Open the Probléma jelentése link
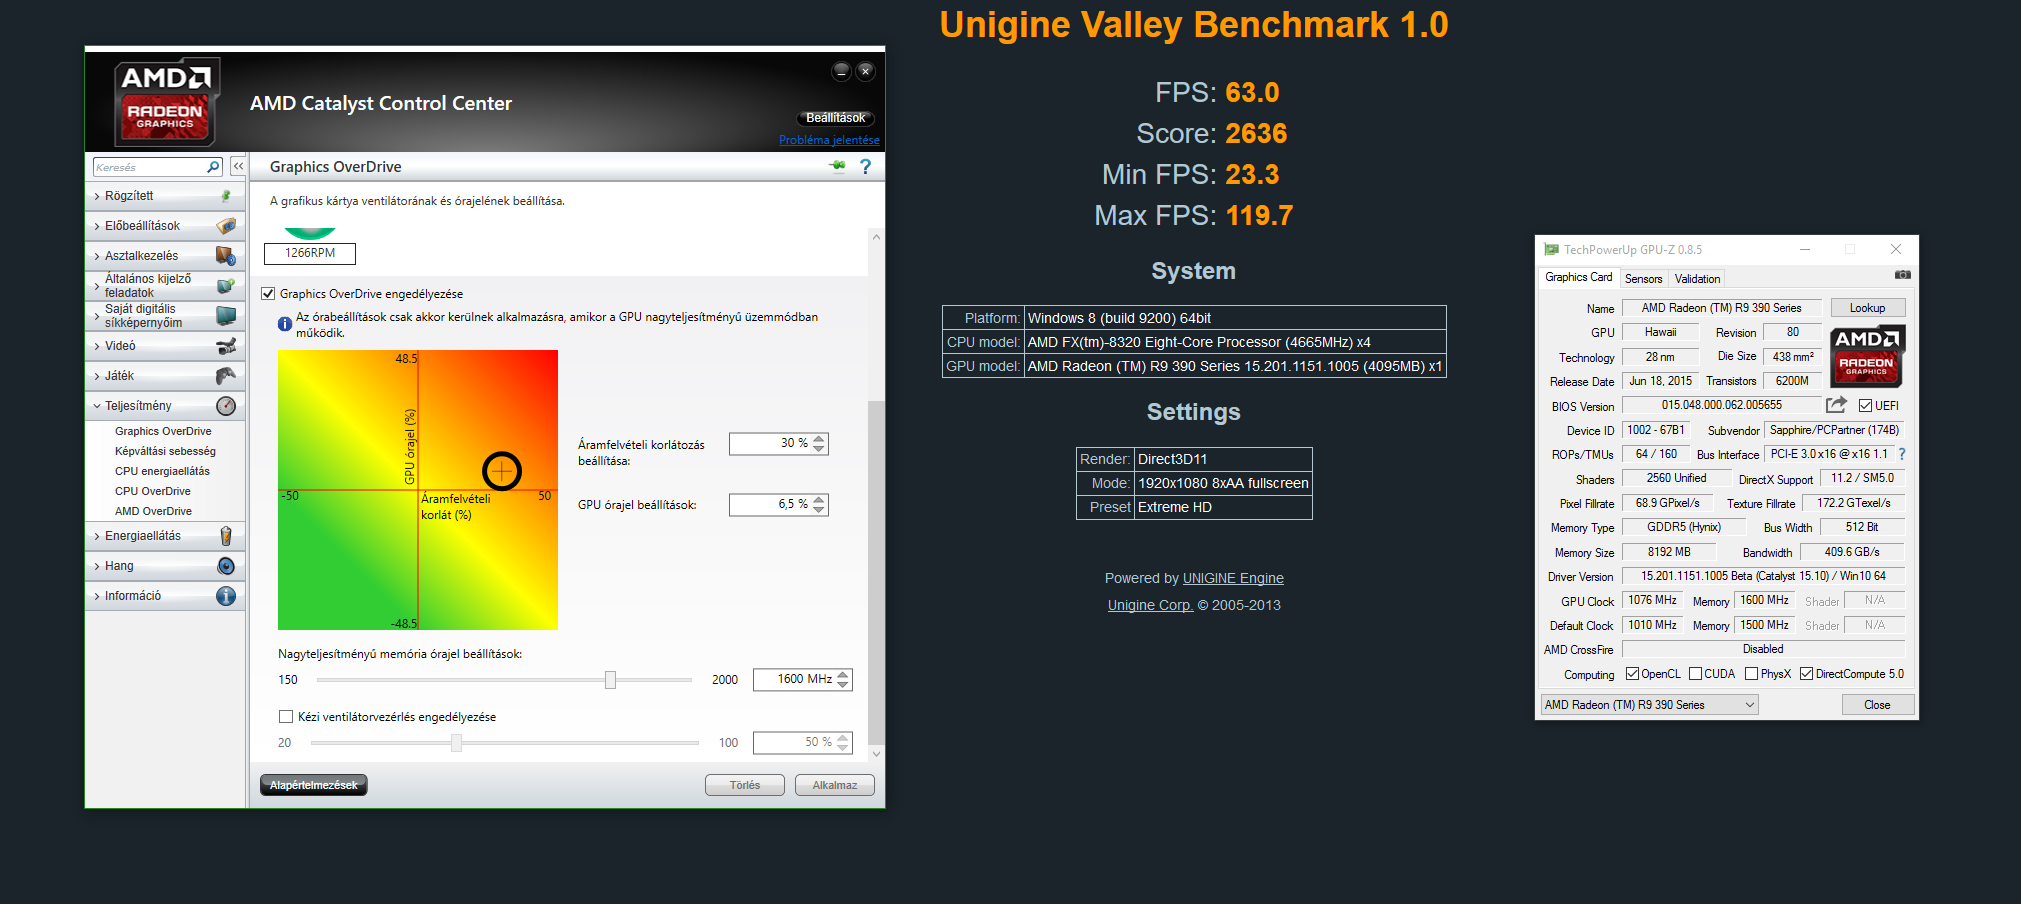The image size is (2021, 904). (829, 140)
